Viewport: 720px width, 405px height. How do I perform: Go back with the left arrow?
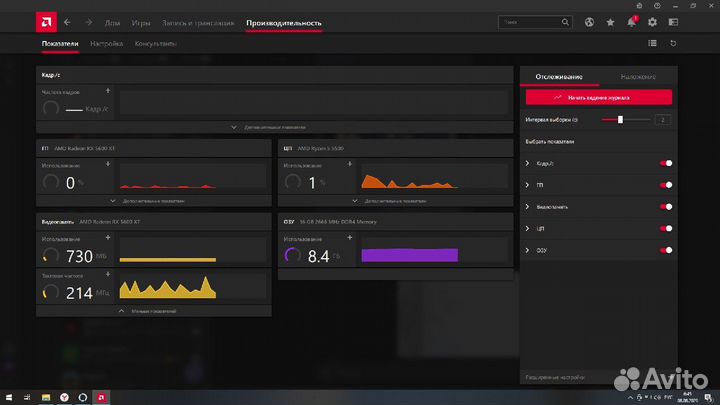[67, 21]
